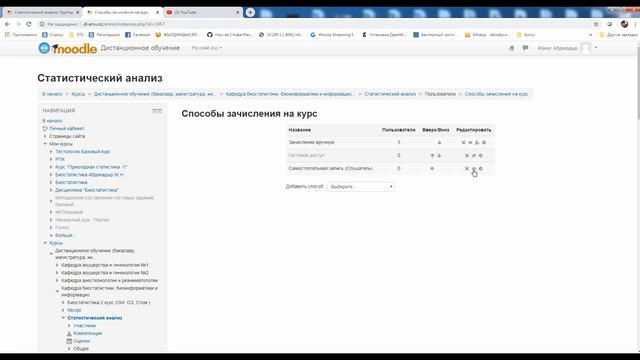
Task: Expand 'Кафедра акушерства и гинекологии №1'
Action: coord(57,265)
